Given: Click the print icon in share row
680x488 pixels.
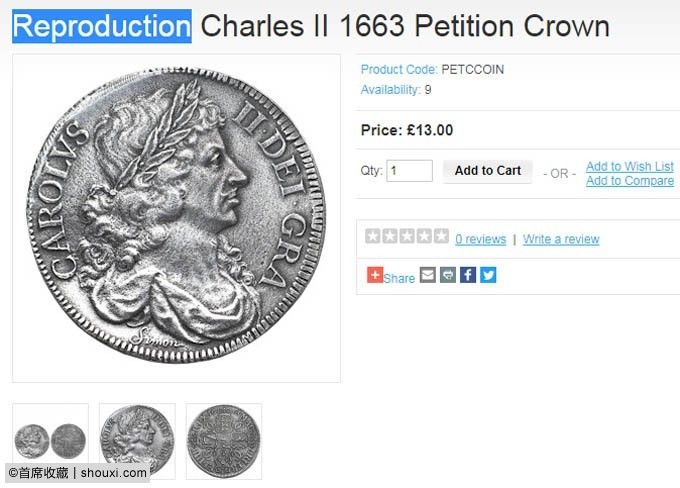Looking at the screenshot, I should (448, 275).
